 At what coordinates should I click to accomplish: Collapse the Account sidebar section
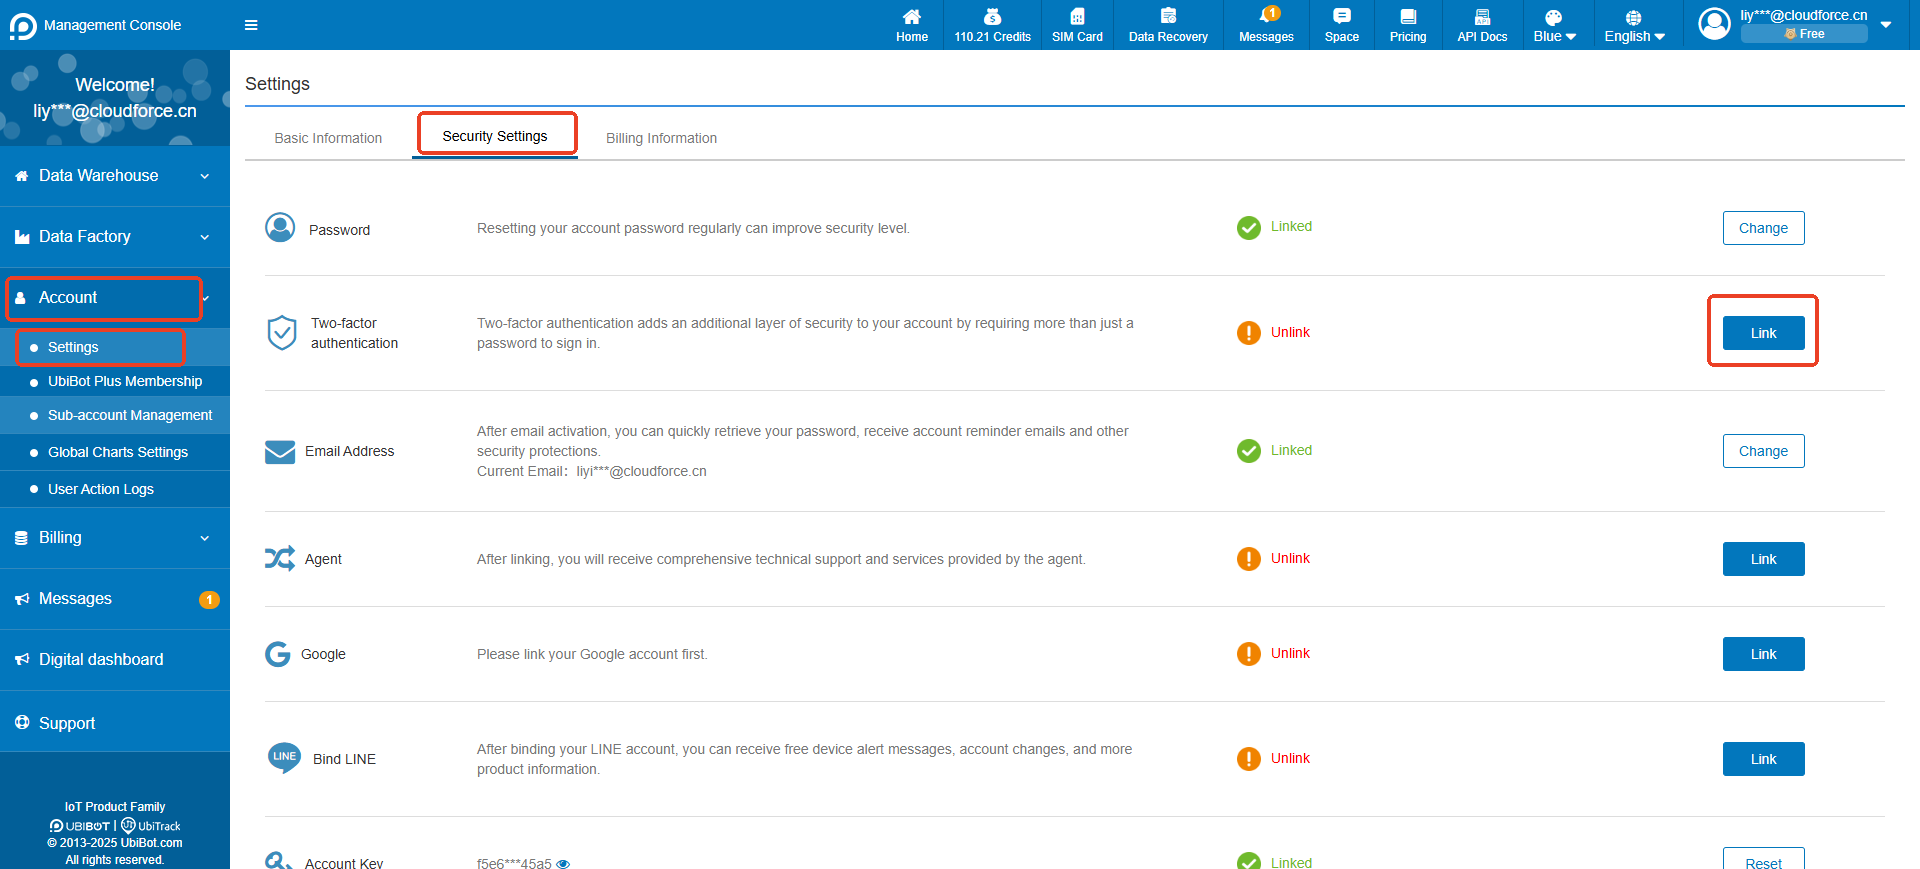[115, 298]
